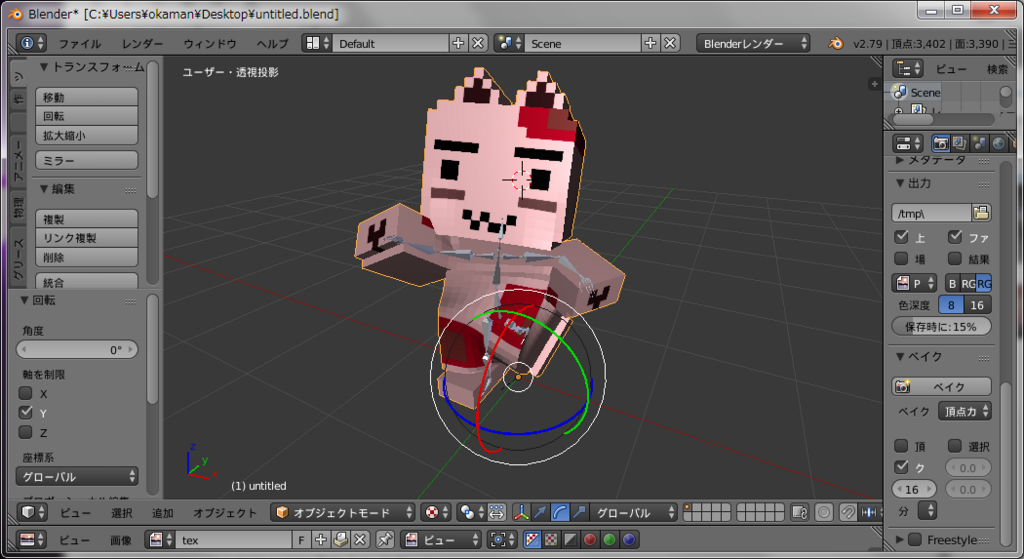Screen dimensions: 1024x559
Task: Open the pivot point selector
Action: click(471, 513)
